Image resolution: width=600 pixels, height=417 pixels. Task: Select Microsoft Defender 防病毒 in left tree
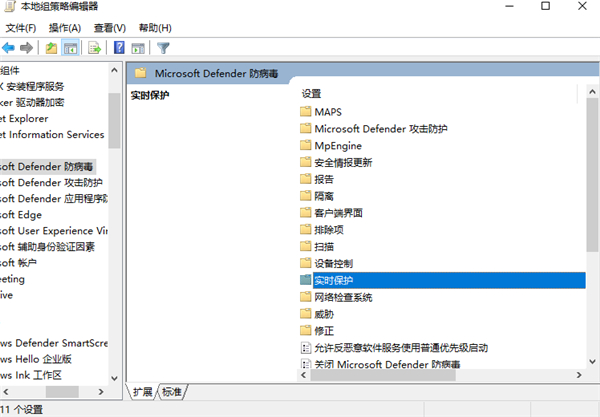(x=48, y=166)
